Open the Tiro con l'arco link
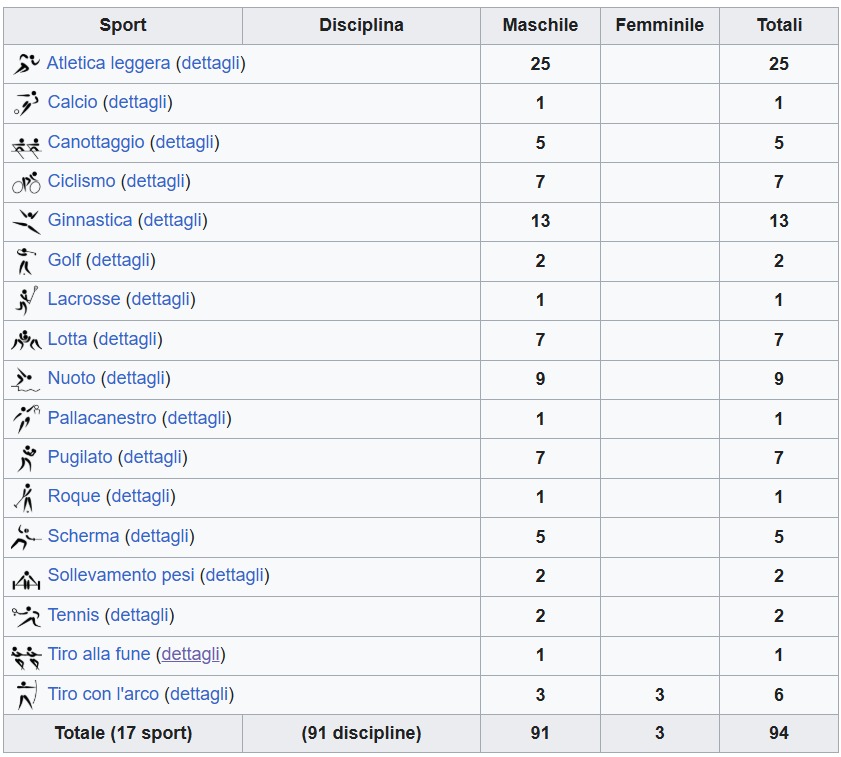Screen dimensions: 841x757 click(104, 694)
